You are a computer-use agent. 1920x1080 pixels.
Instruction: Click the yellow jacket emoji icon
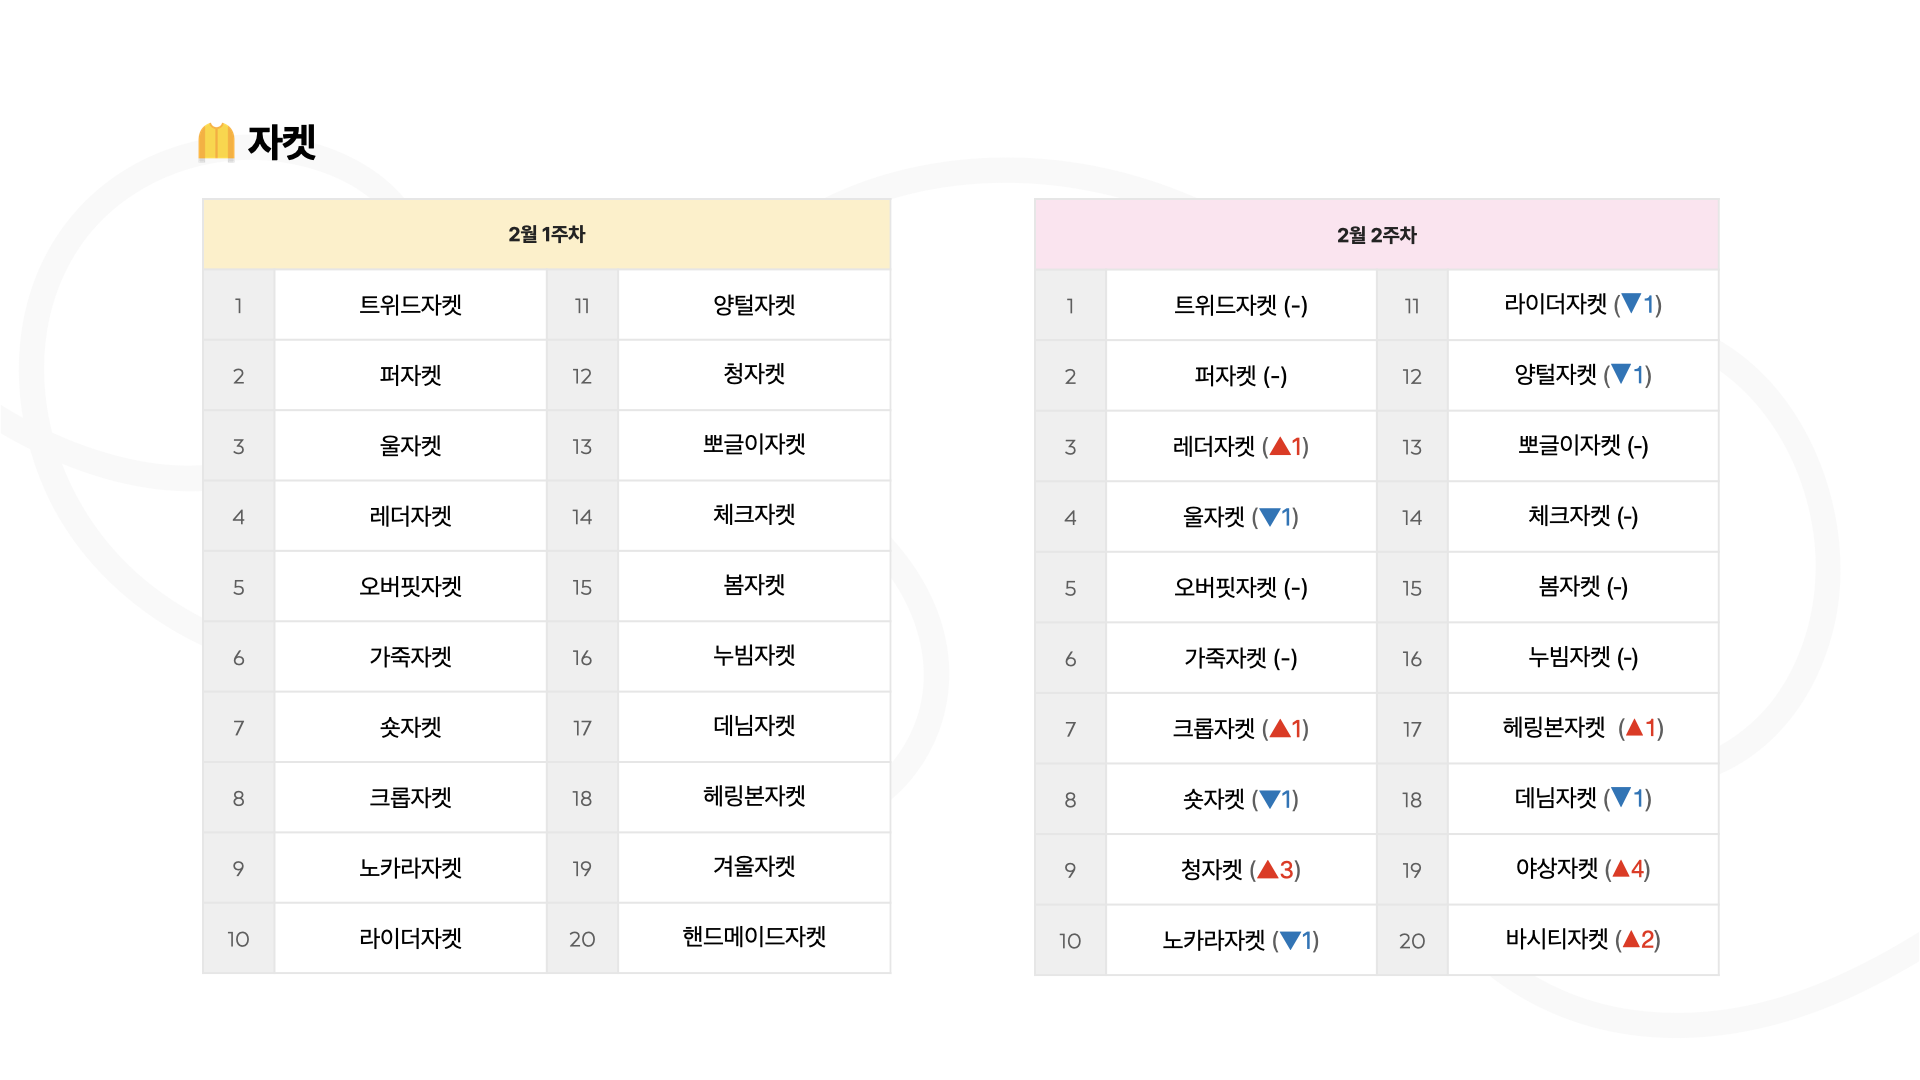[216, 141]
